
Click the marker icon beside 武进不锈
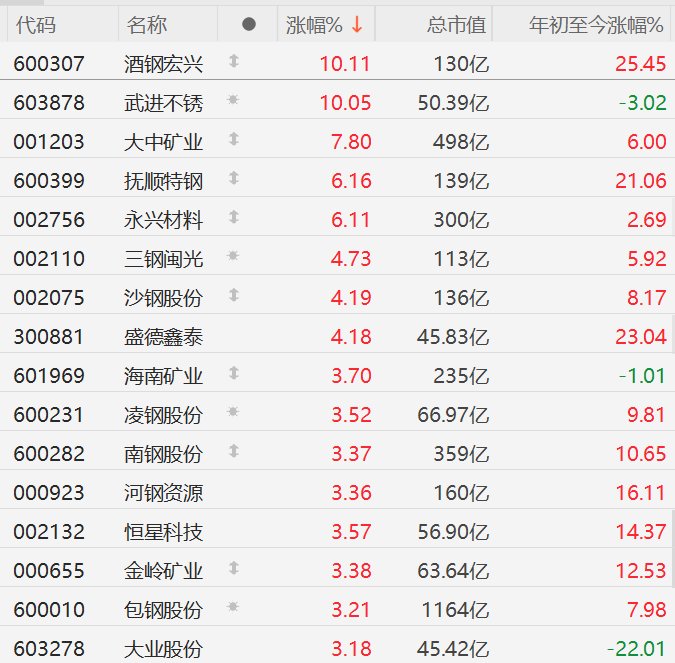[234, 101]
